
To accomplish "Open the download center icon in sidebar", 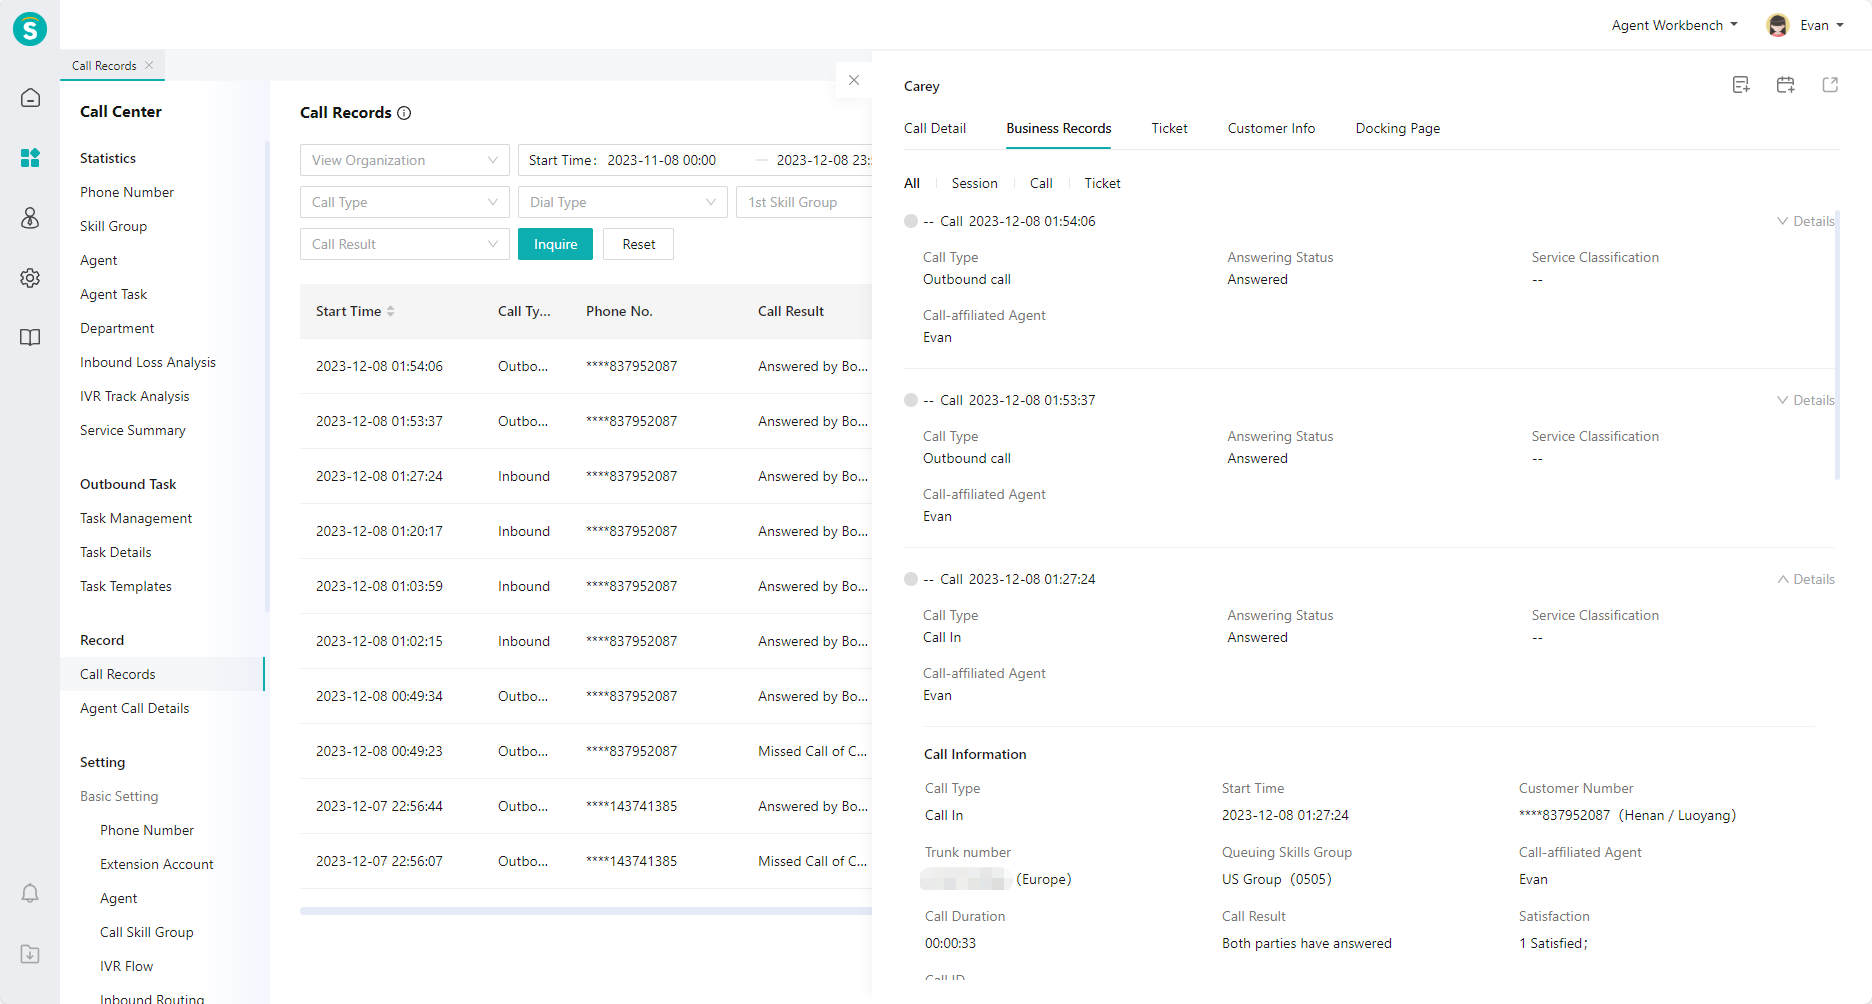I will pyautogui.click(x=30, y=954).
